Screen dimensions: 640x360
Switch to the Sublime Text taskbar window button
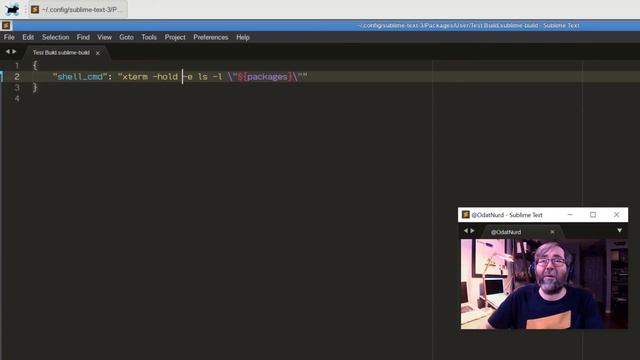(78, 9)
